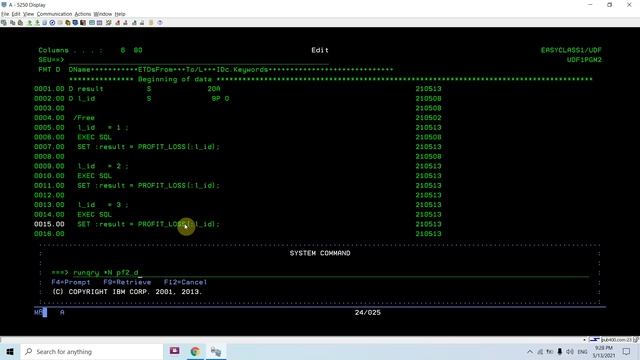Click the Print Screen toolbar icon
Viewport: 640px width, 360px height.
pos(4,23)
